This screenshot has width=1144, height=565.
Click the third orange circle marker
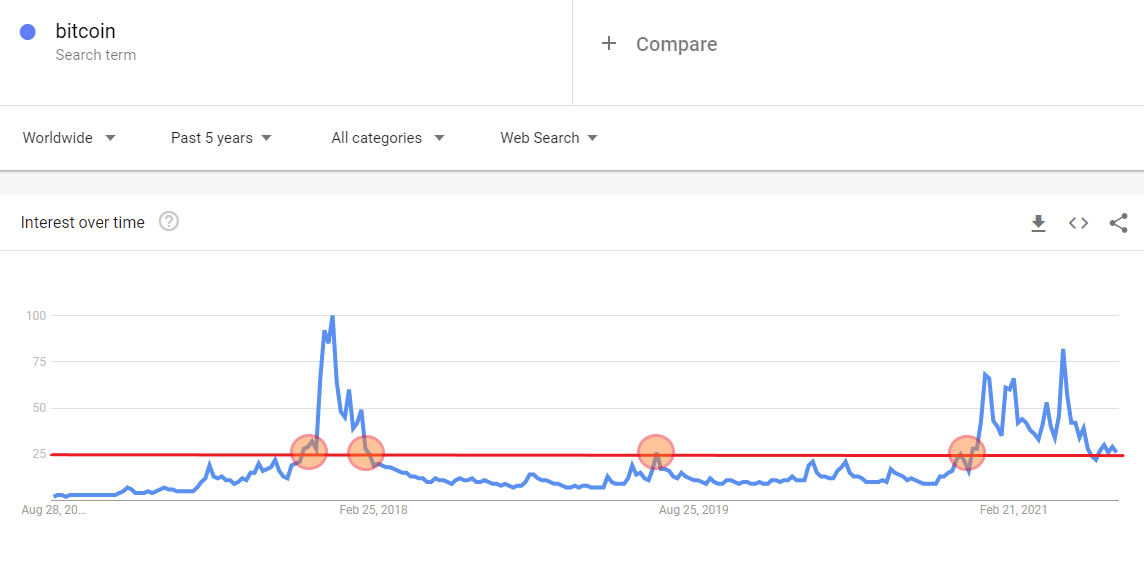655,452
